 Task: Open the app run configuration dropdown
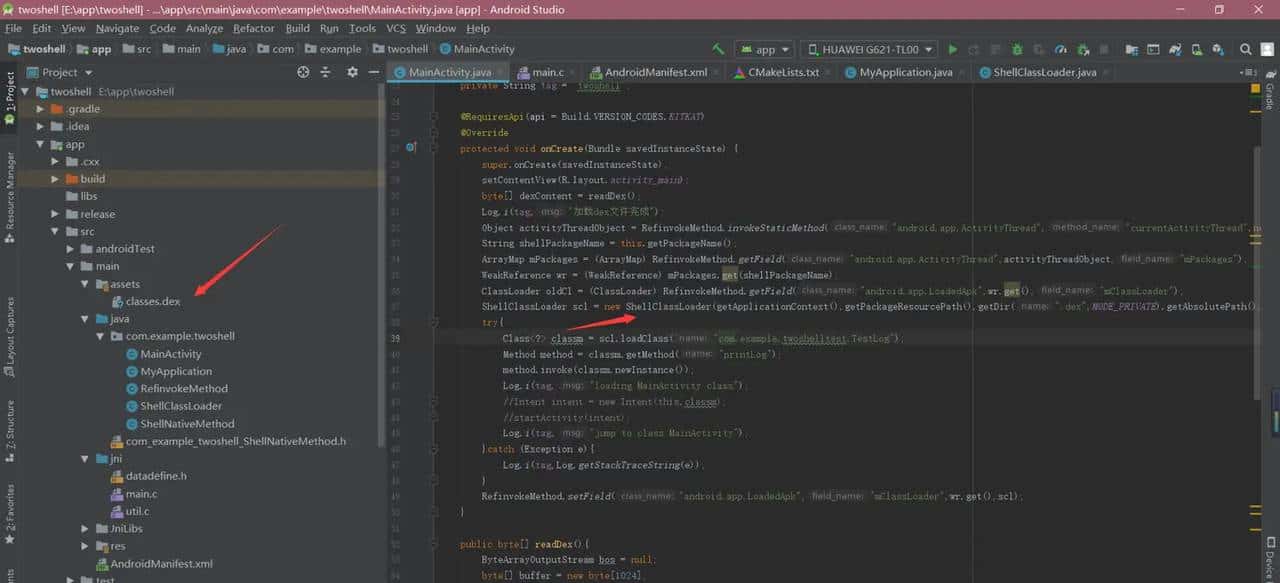point(764,49)
